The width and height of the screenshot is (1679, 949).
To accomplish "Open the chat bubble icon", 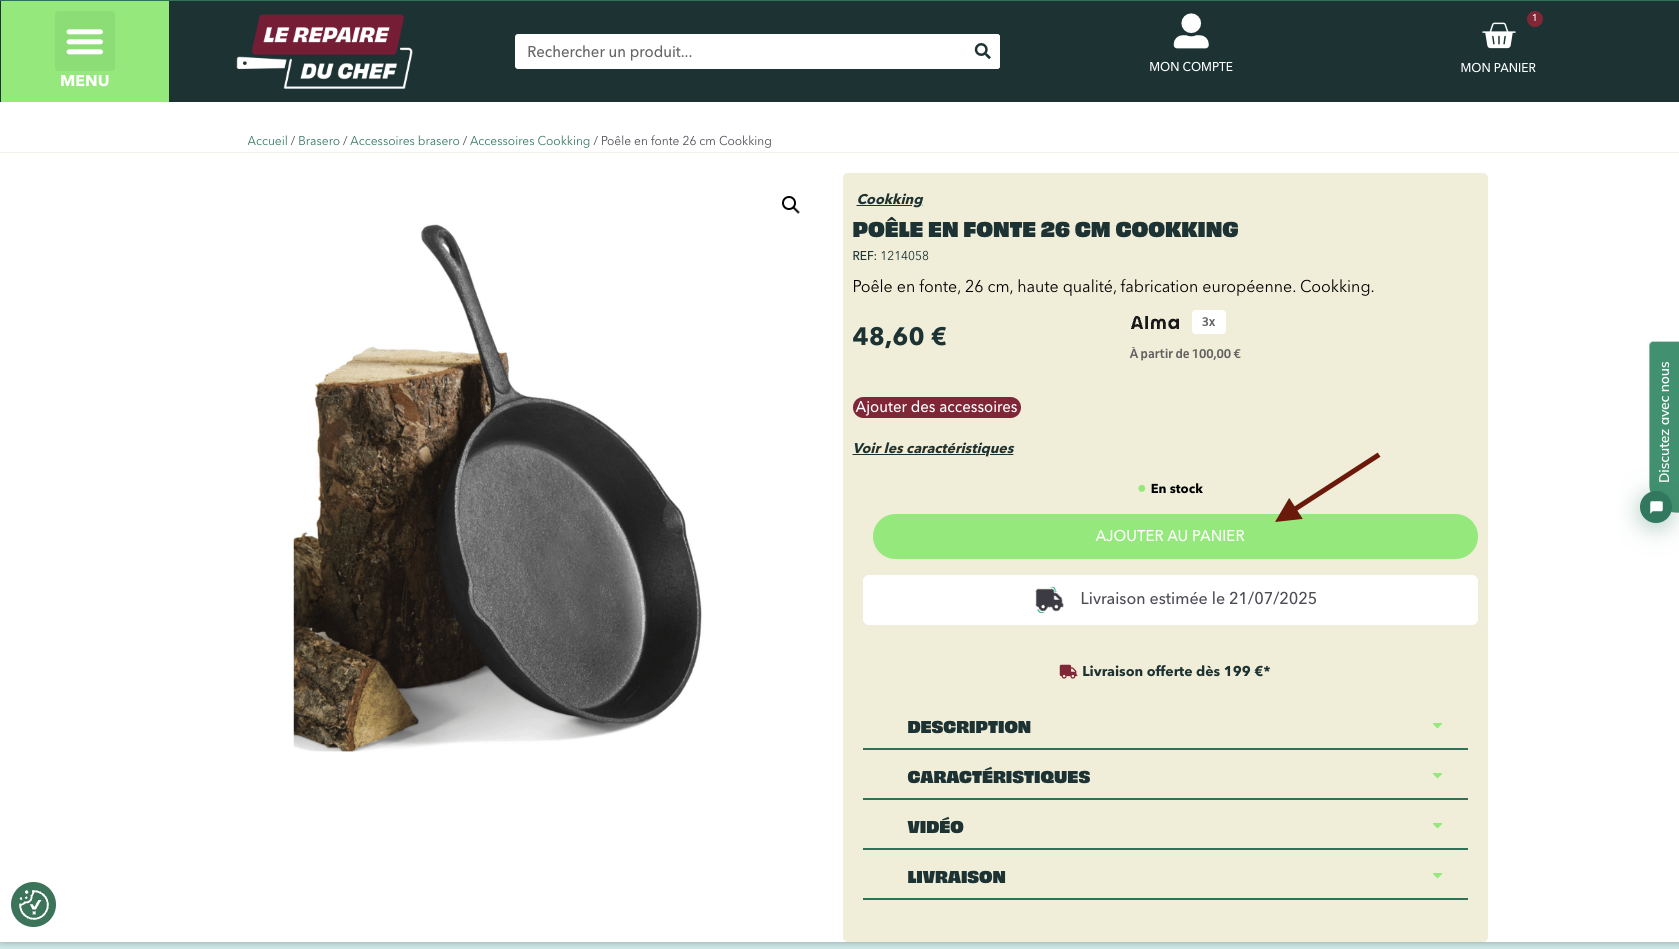I will (1656, 507).
